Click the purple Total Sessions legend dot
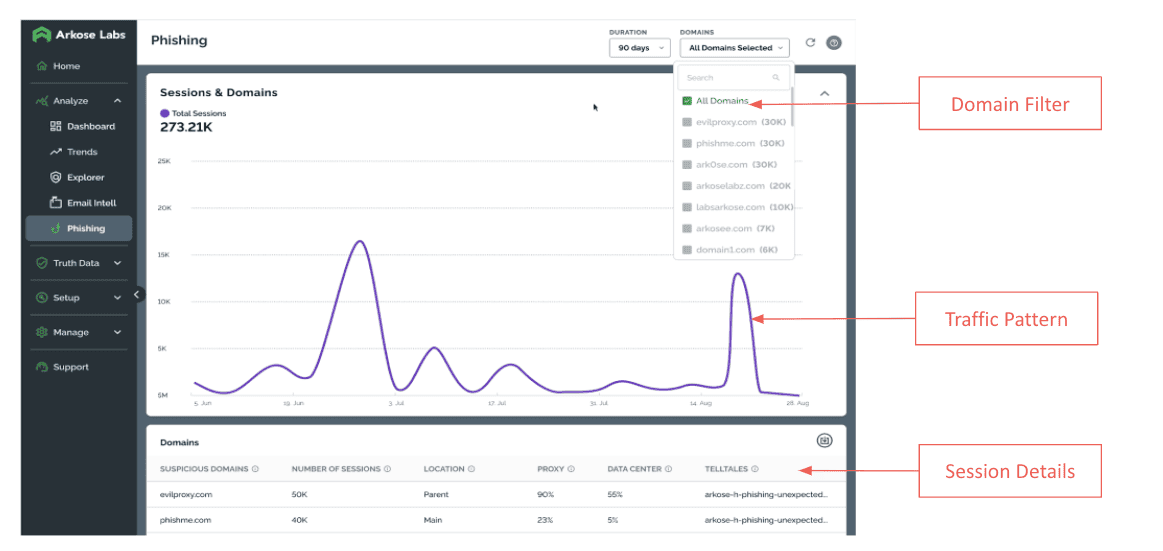This screenshot has width=1163, height=551. click(165, 113)
